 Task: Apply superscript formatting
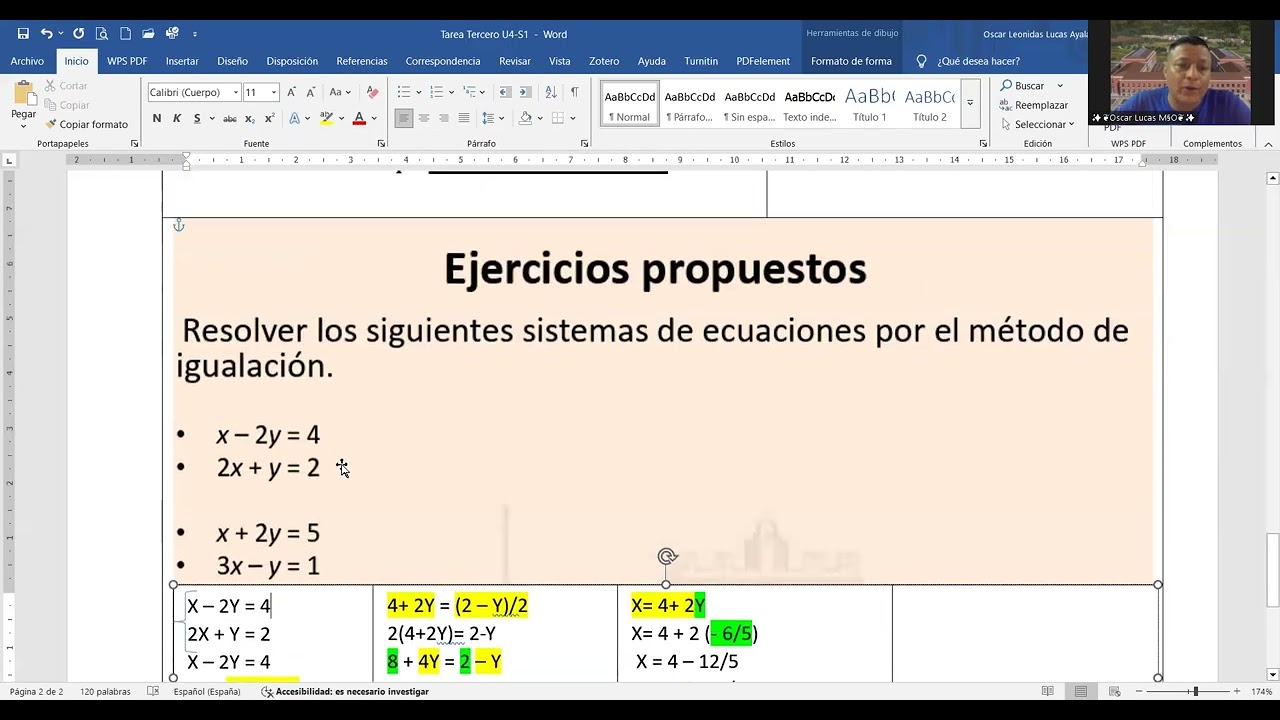click(270, 118)
